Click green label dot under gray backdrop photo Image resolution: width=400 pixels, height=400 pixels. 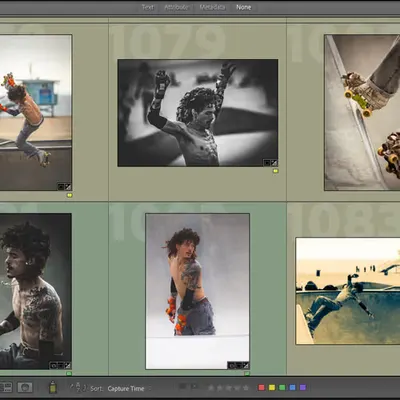click(x=247, y=374)
